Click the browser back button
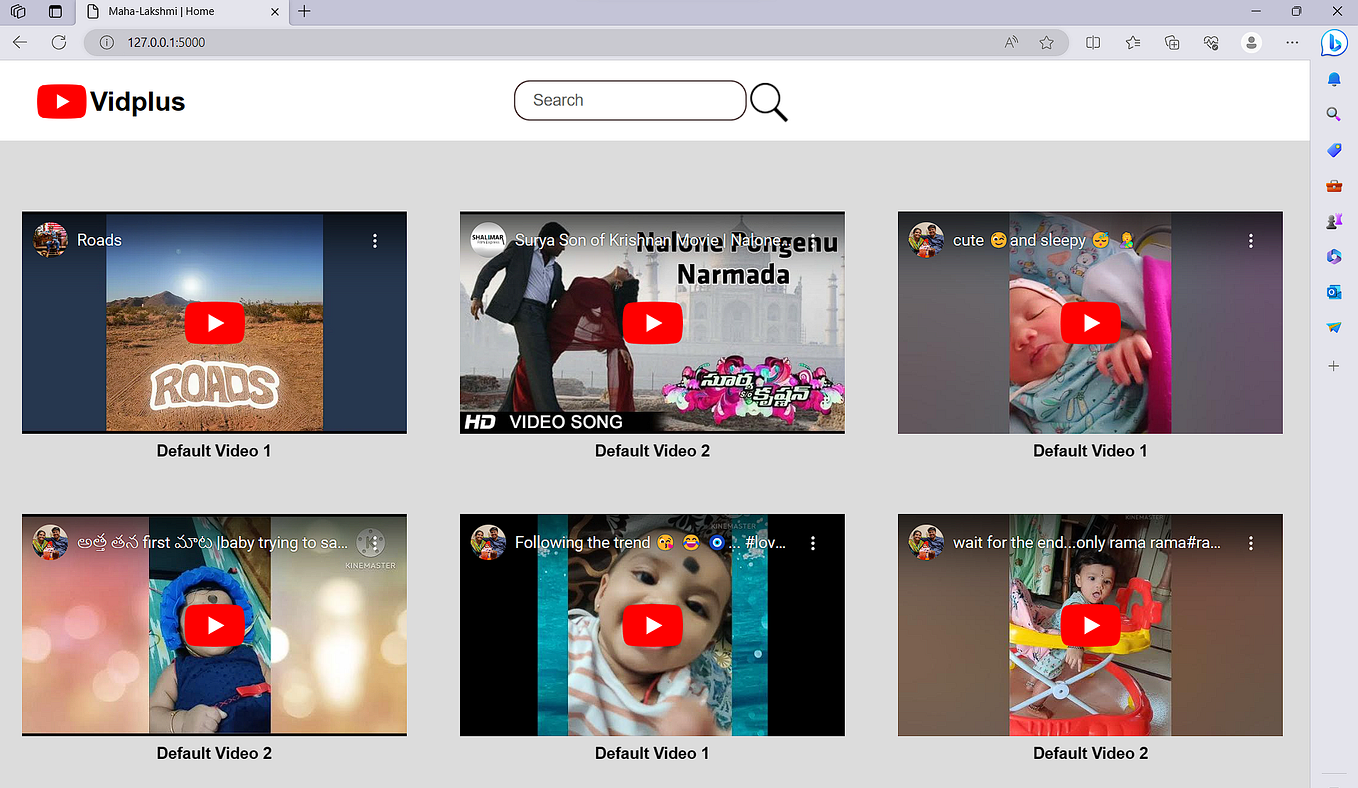This screenshot has width=1358, height=788. tap(20, 43)
